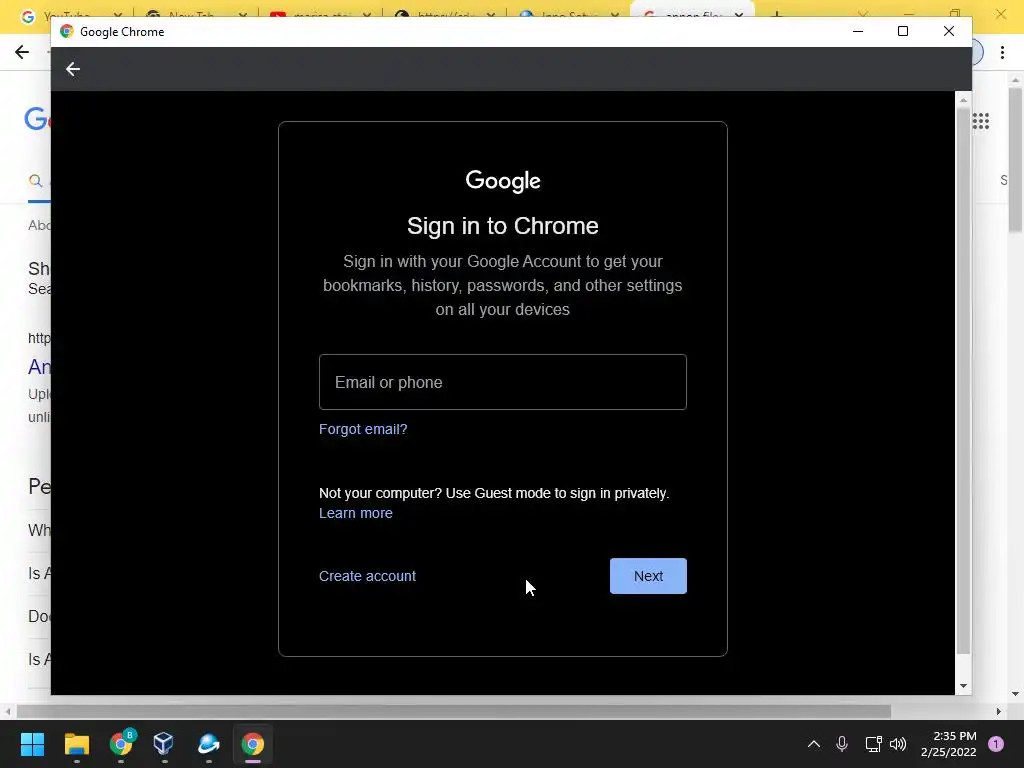Close the Google Chrome sign-in window
Viewport: 1024px width, 768px height.
click(x=949, y=31)
